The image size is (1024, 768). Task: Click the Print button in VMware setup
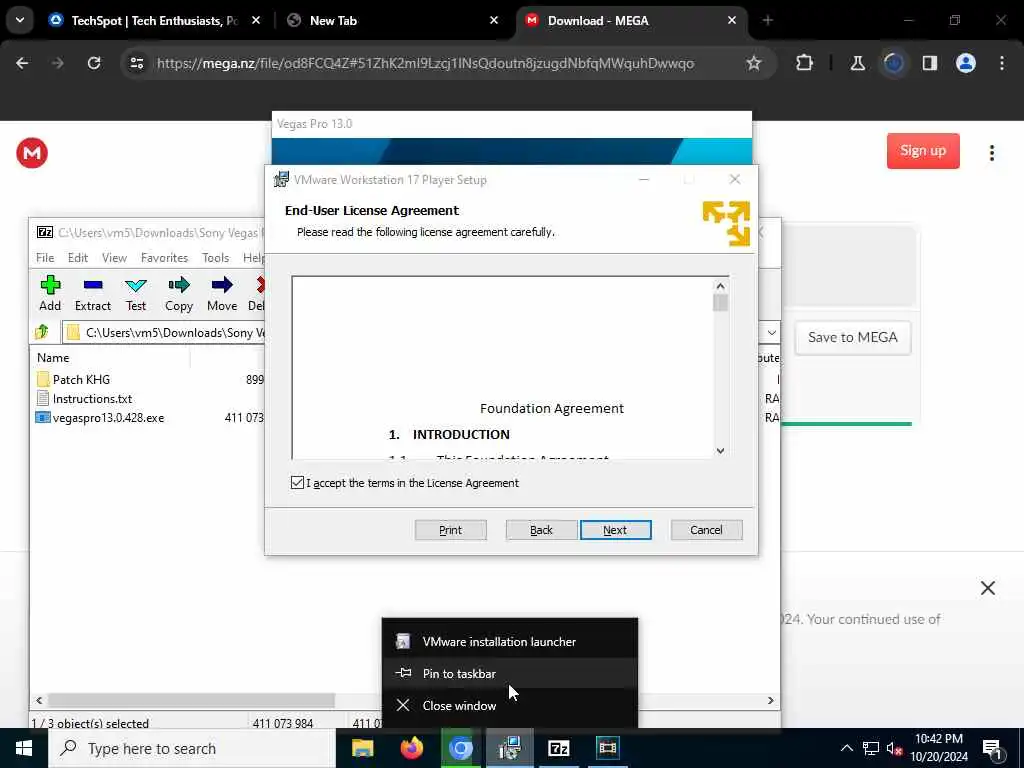coord(451,530)
